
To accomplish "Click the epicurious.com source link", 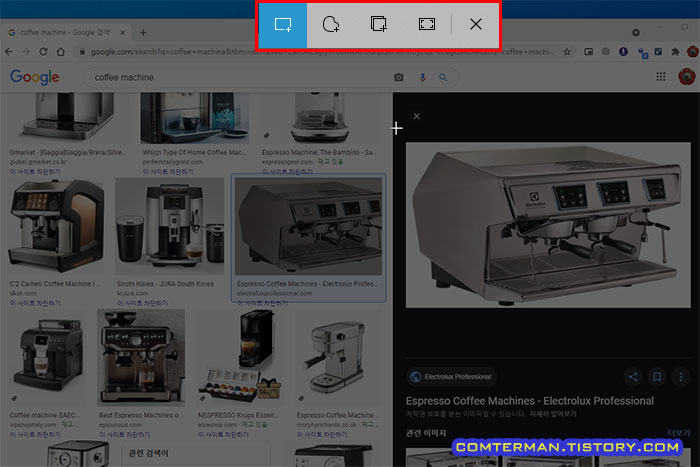I will [121, 425].
